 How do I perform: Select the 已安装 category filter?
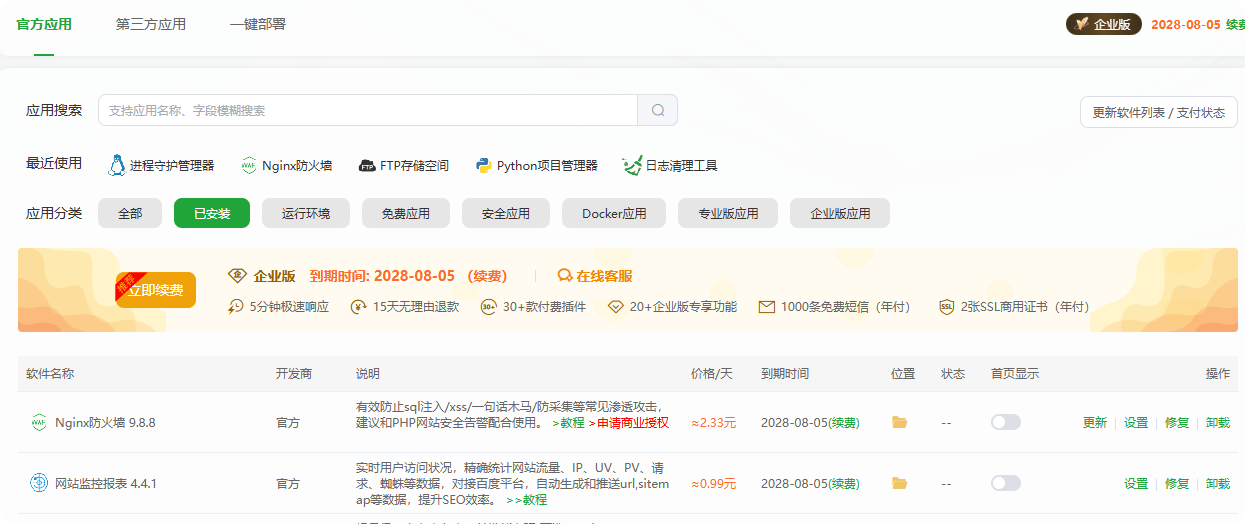click(x=212, y=213)
